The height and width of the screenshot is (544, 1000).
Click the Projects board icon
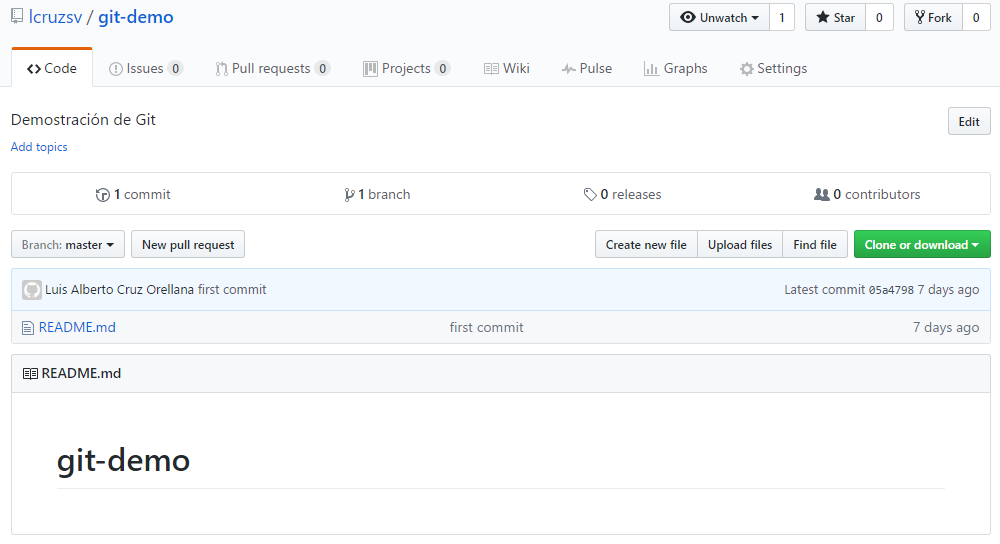[370, 69]
